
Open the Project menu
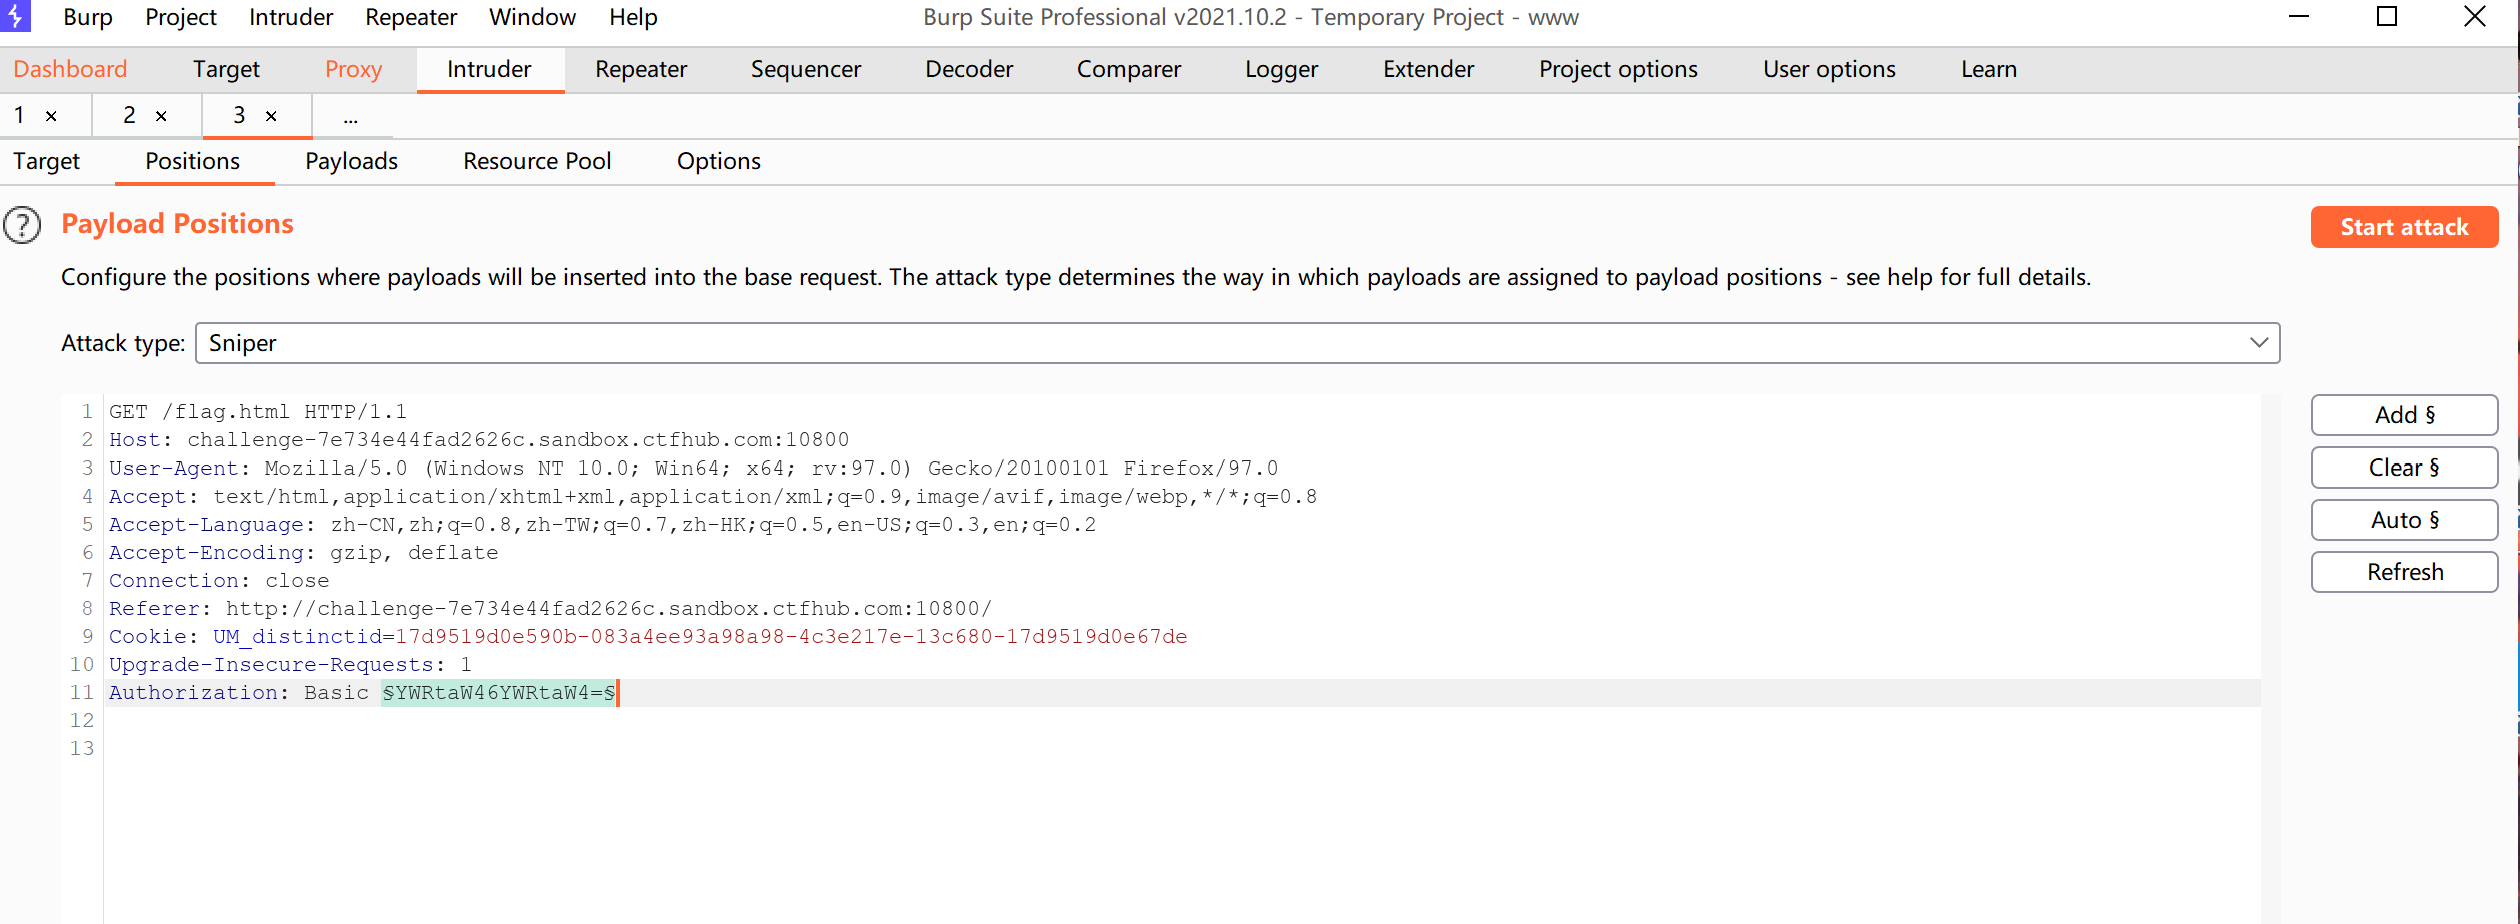click(181, 17)
